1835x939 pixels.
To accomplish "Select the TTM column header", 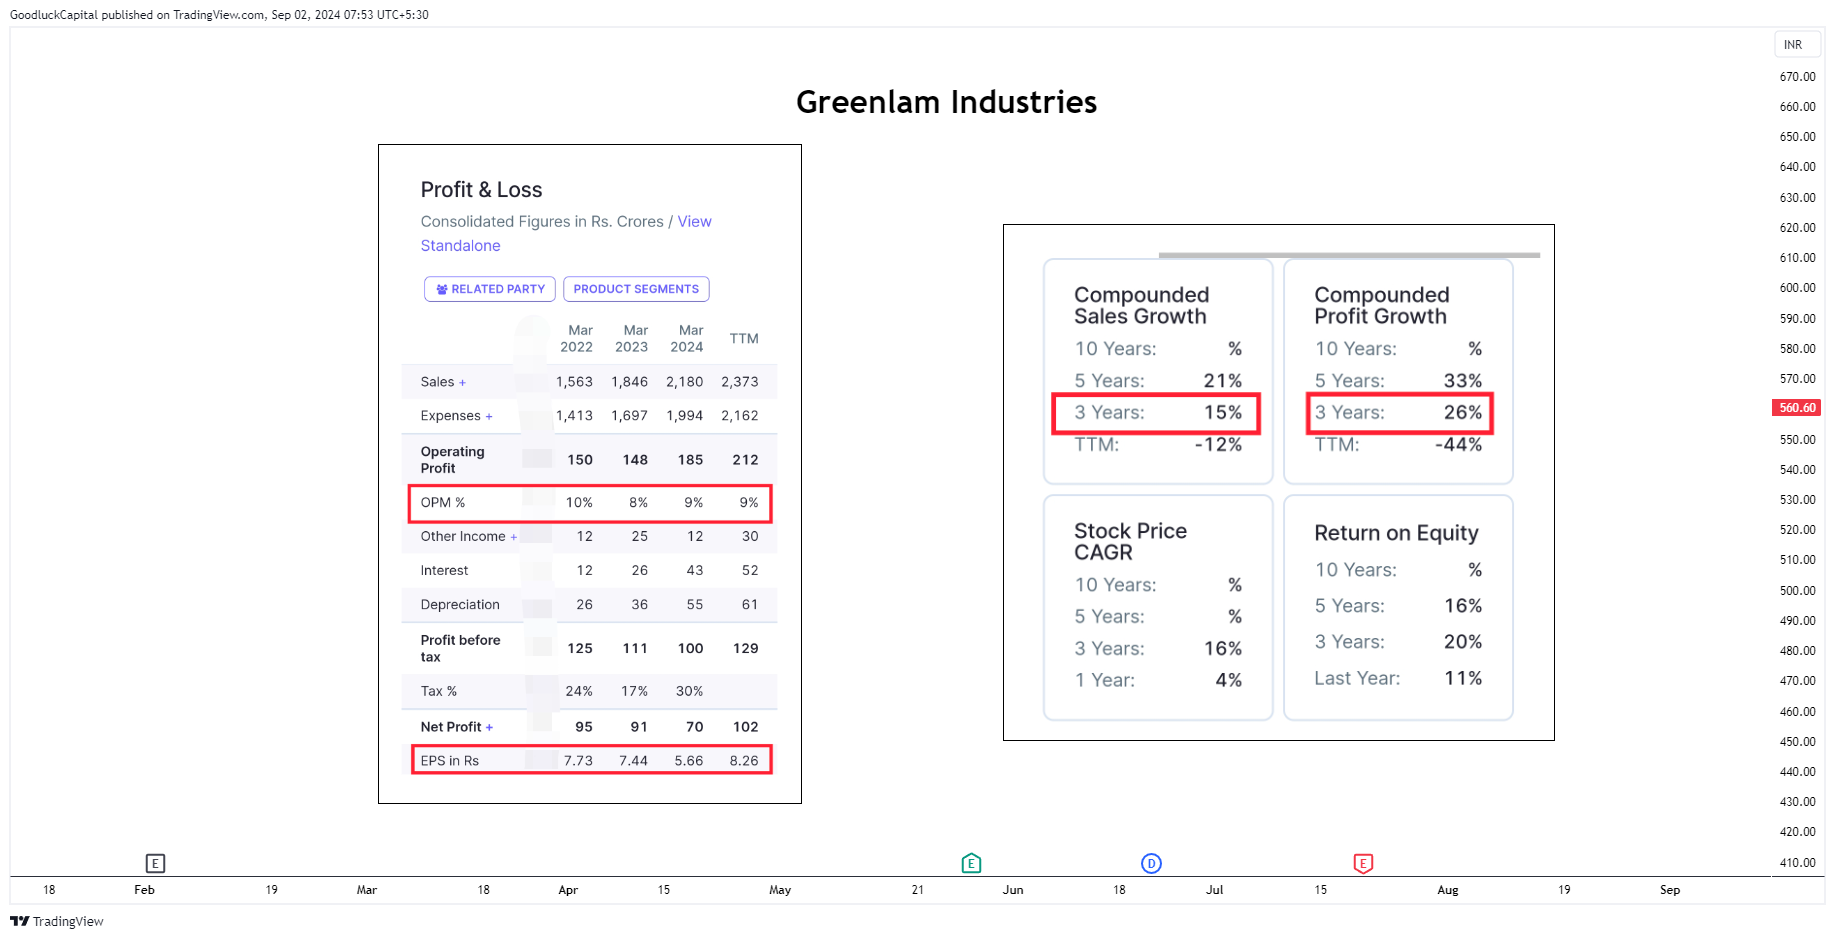I will coord(744,339).
